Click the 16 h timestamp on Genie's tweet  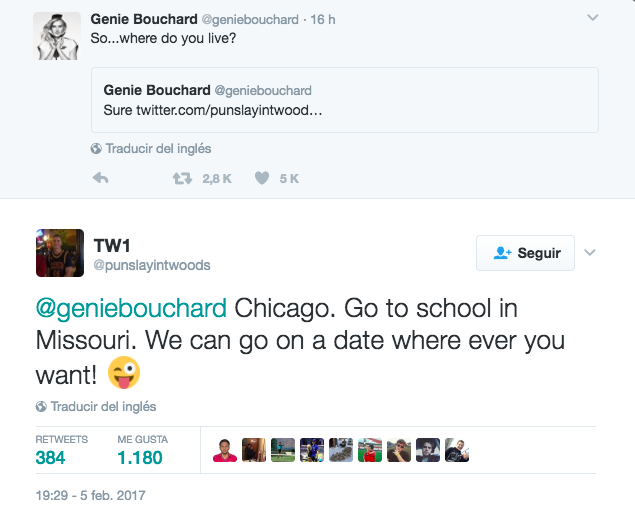point(322,19)
